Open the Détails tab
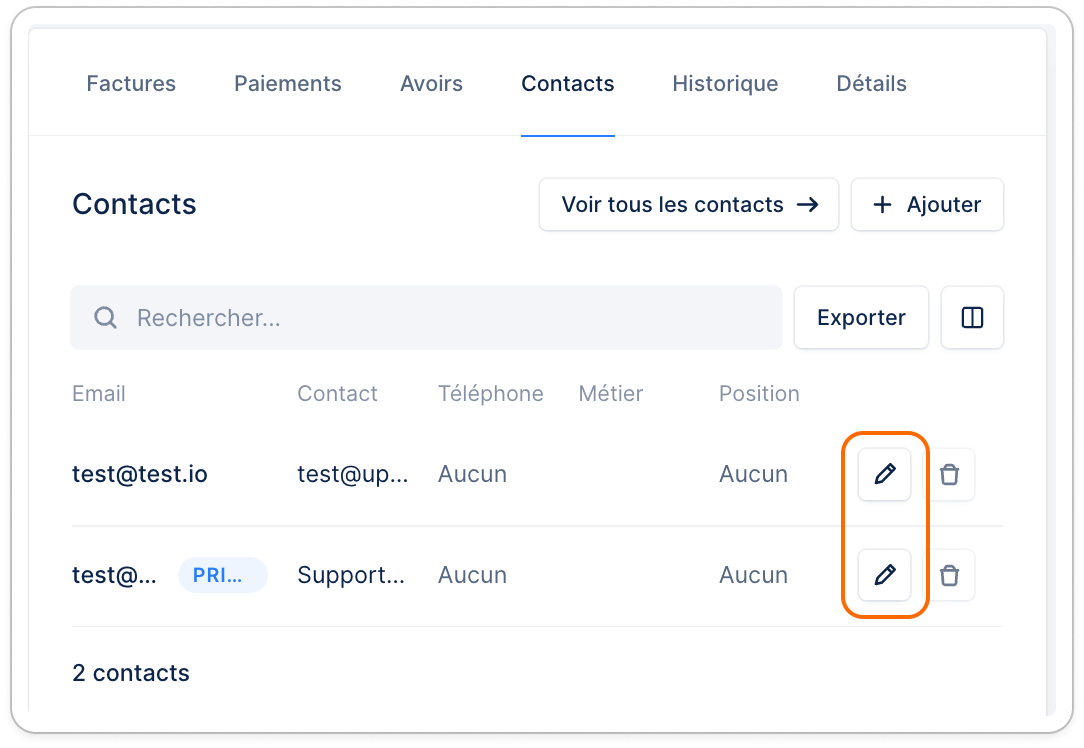 coord(871,84)
